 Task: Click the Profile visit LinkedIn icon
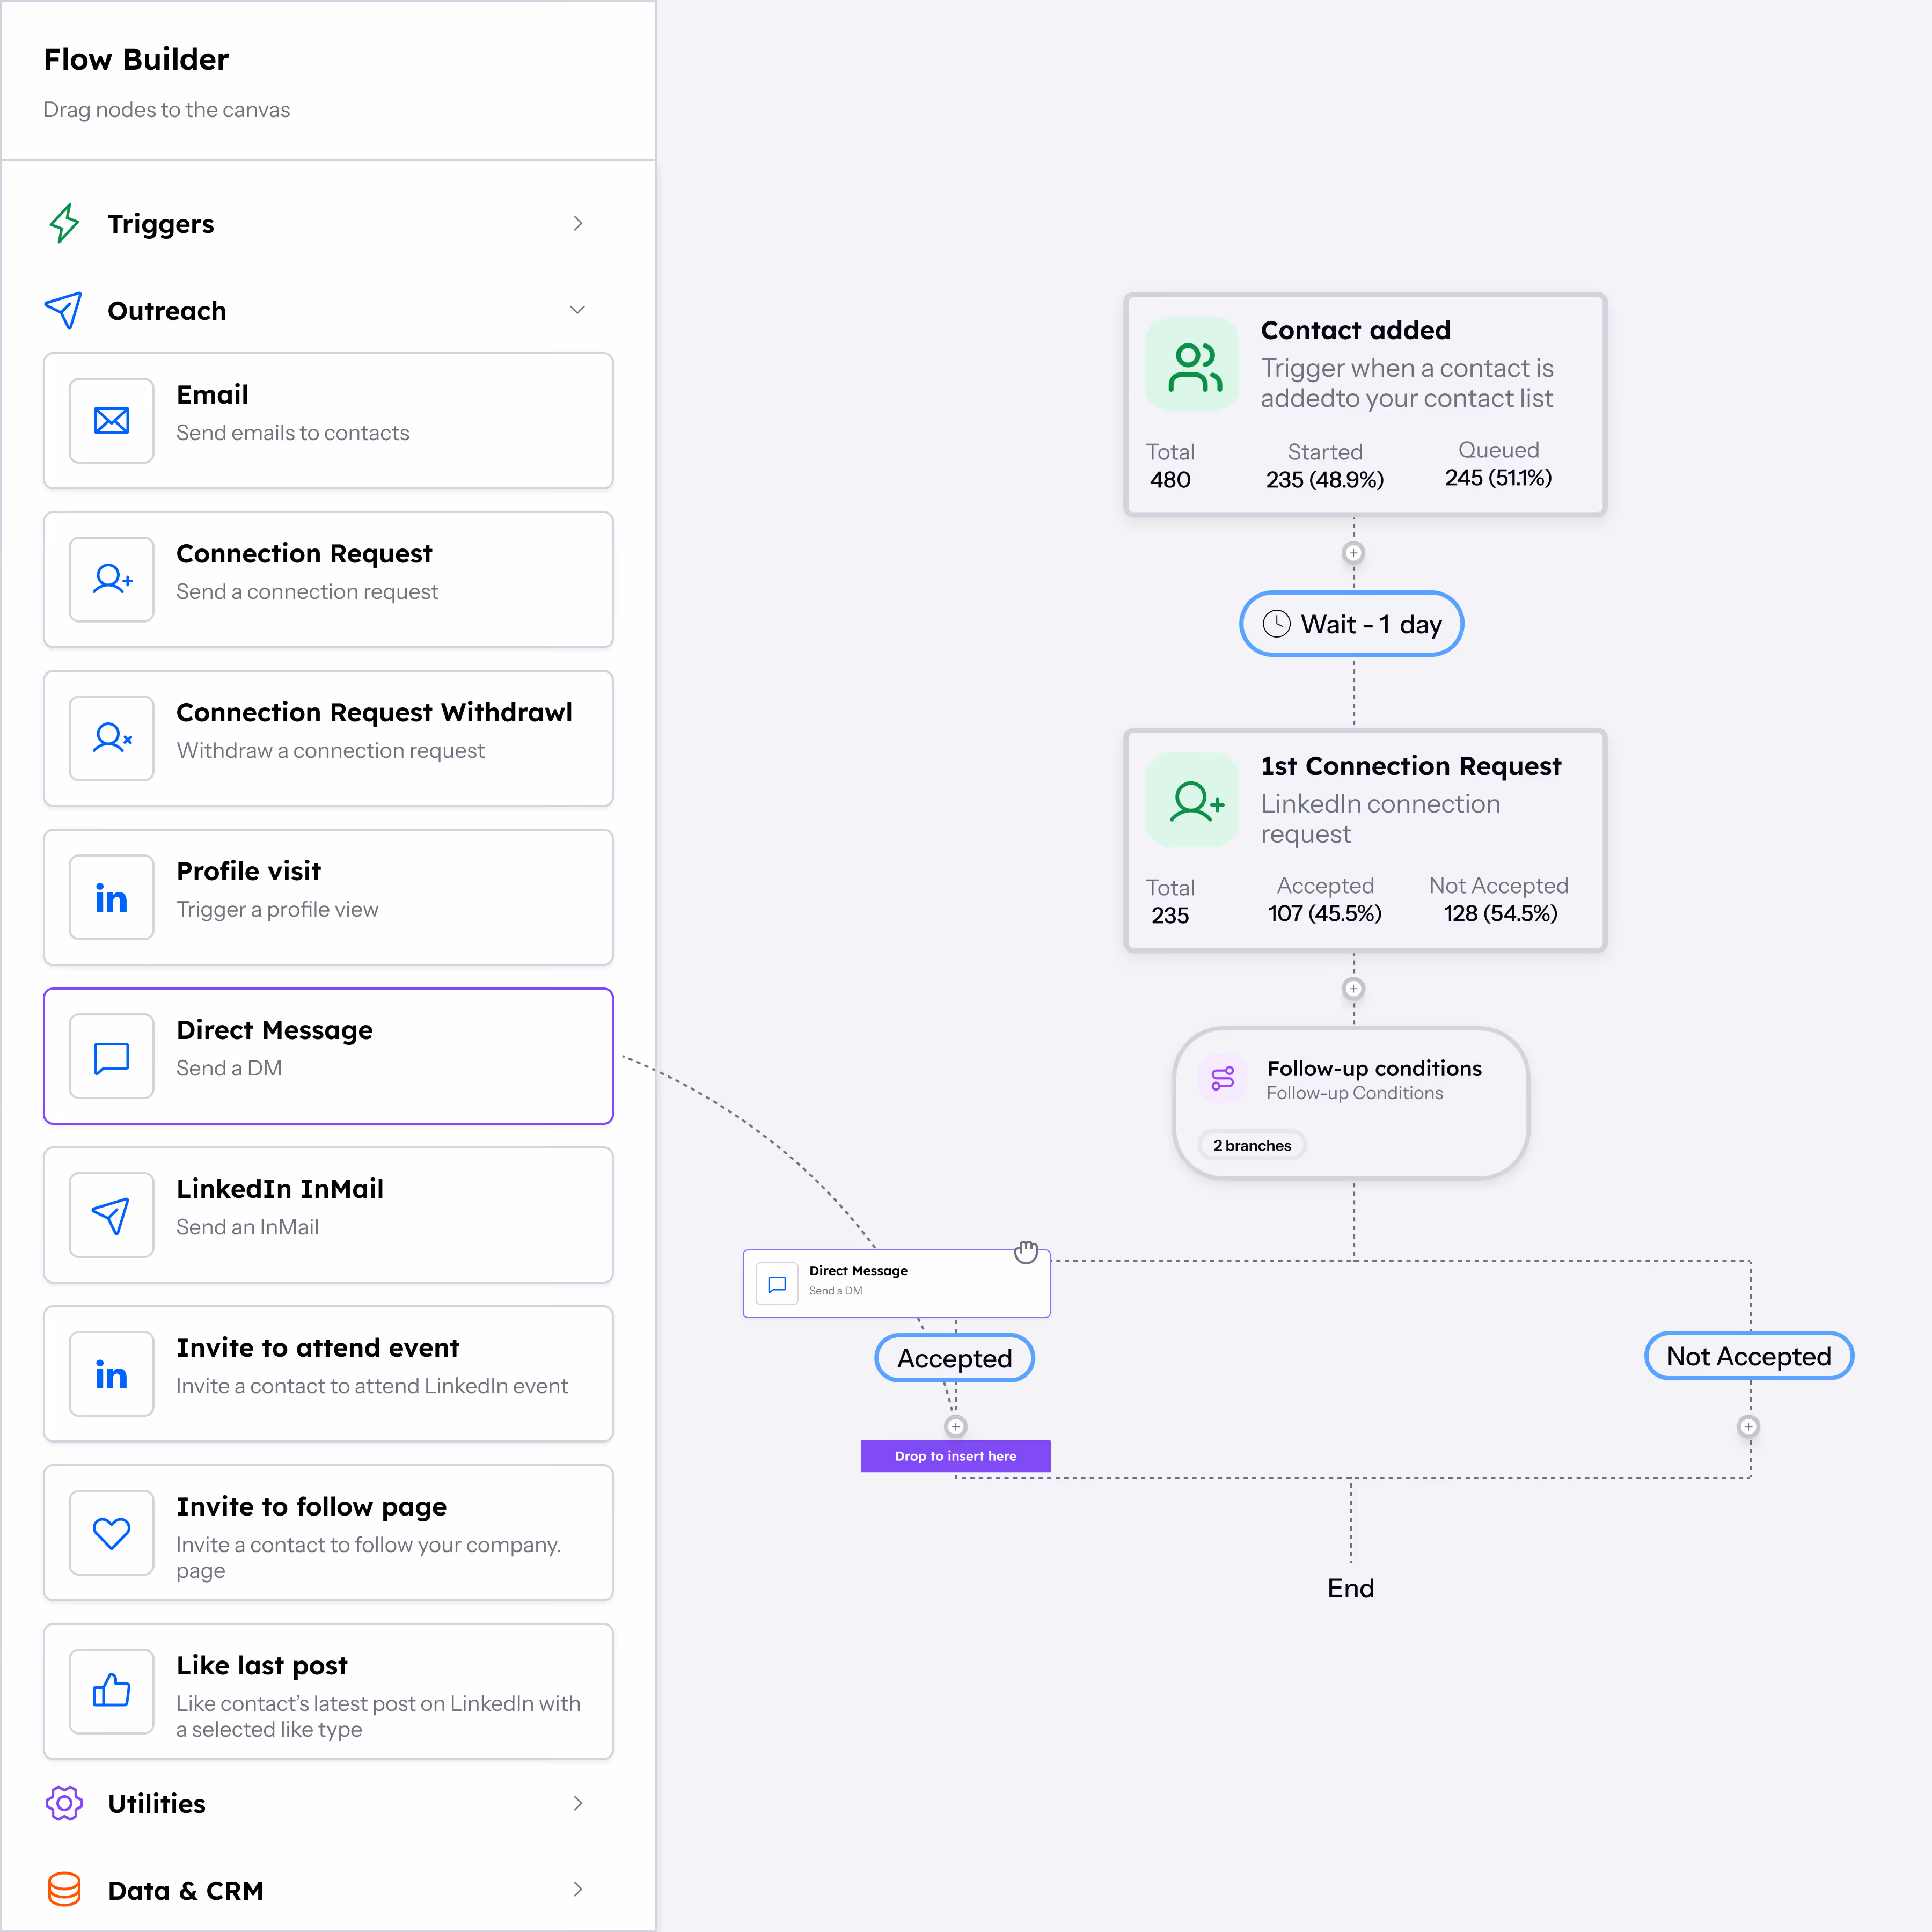coord(111,897)
